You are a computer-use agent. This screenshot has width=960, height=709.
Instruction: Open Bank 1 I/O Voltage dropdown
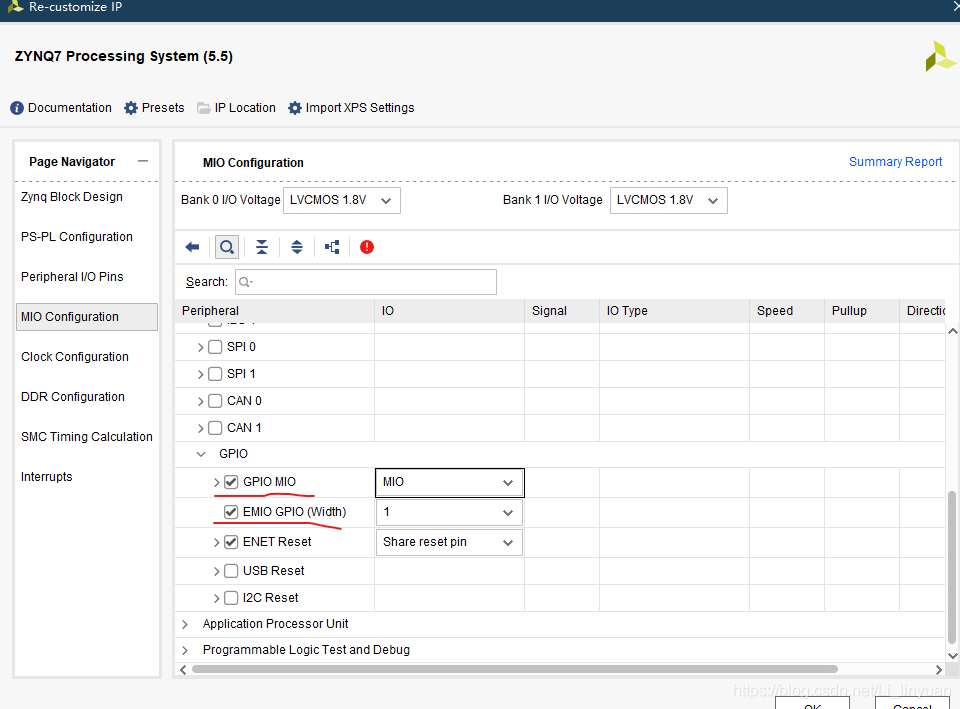tap(669, 200)
